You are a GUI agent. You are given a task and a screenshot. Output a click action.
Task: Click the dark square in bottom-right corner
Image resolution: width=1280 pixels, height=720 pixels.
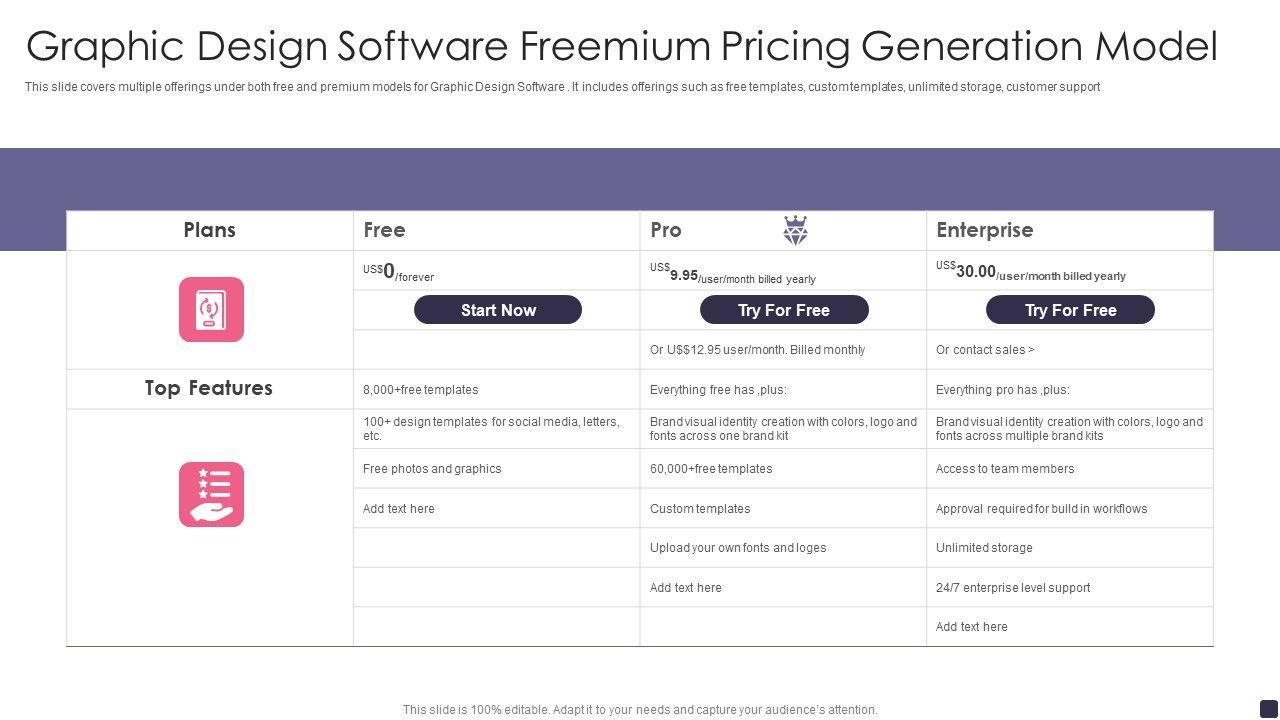[1268, 708]
